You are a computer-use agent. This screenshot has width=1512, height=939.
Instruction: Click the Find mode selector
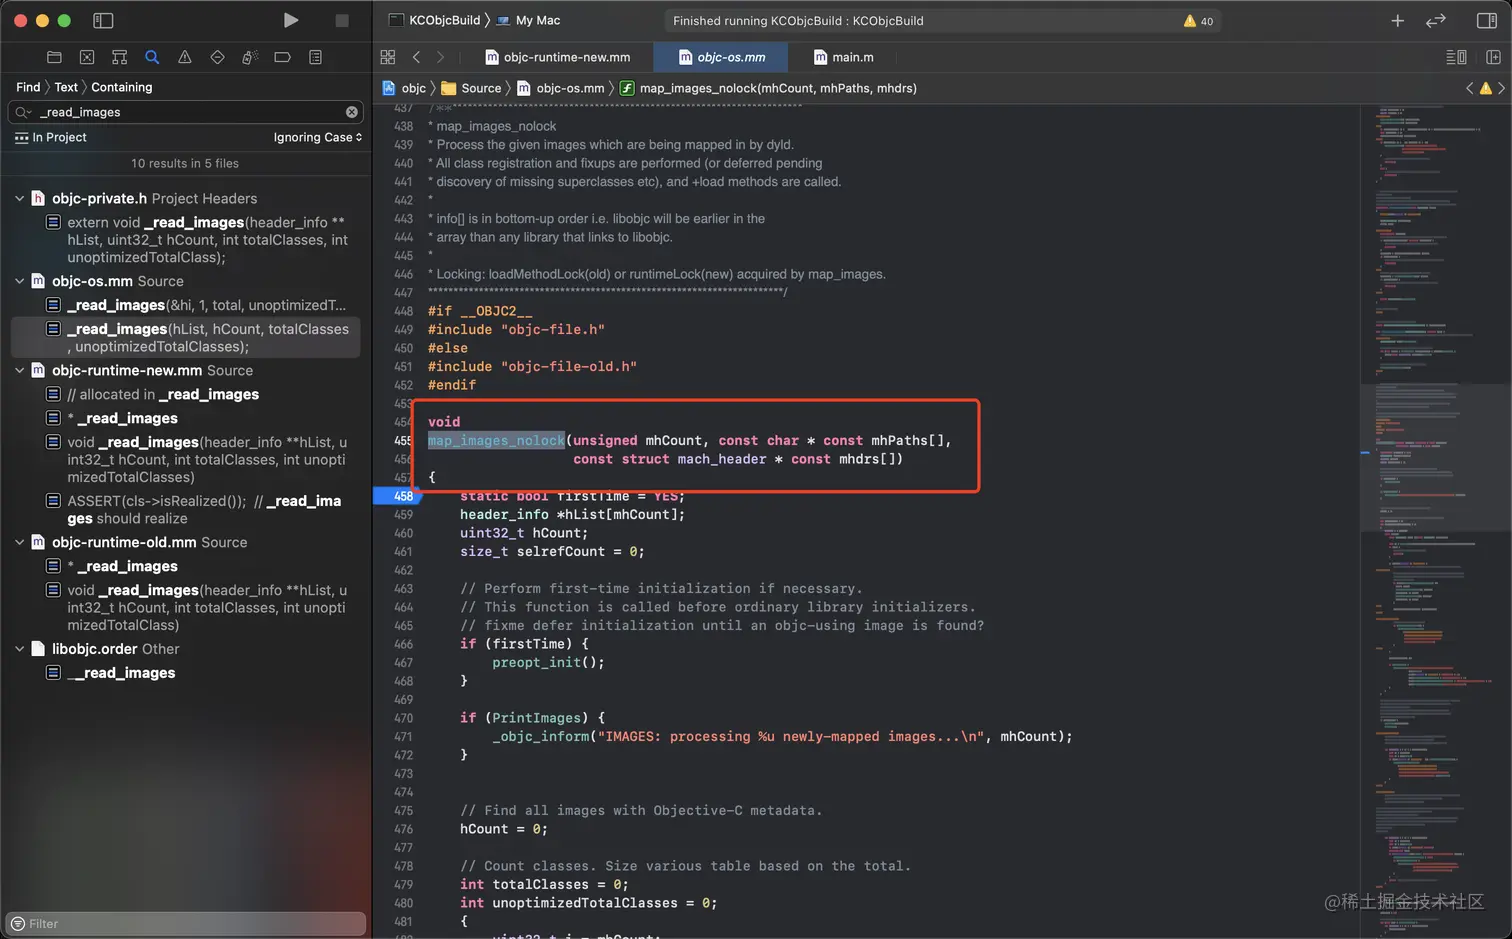click(28, 87)
